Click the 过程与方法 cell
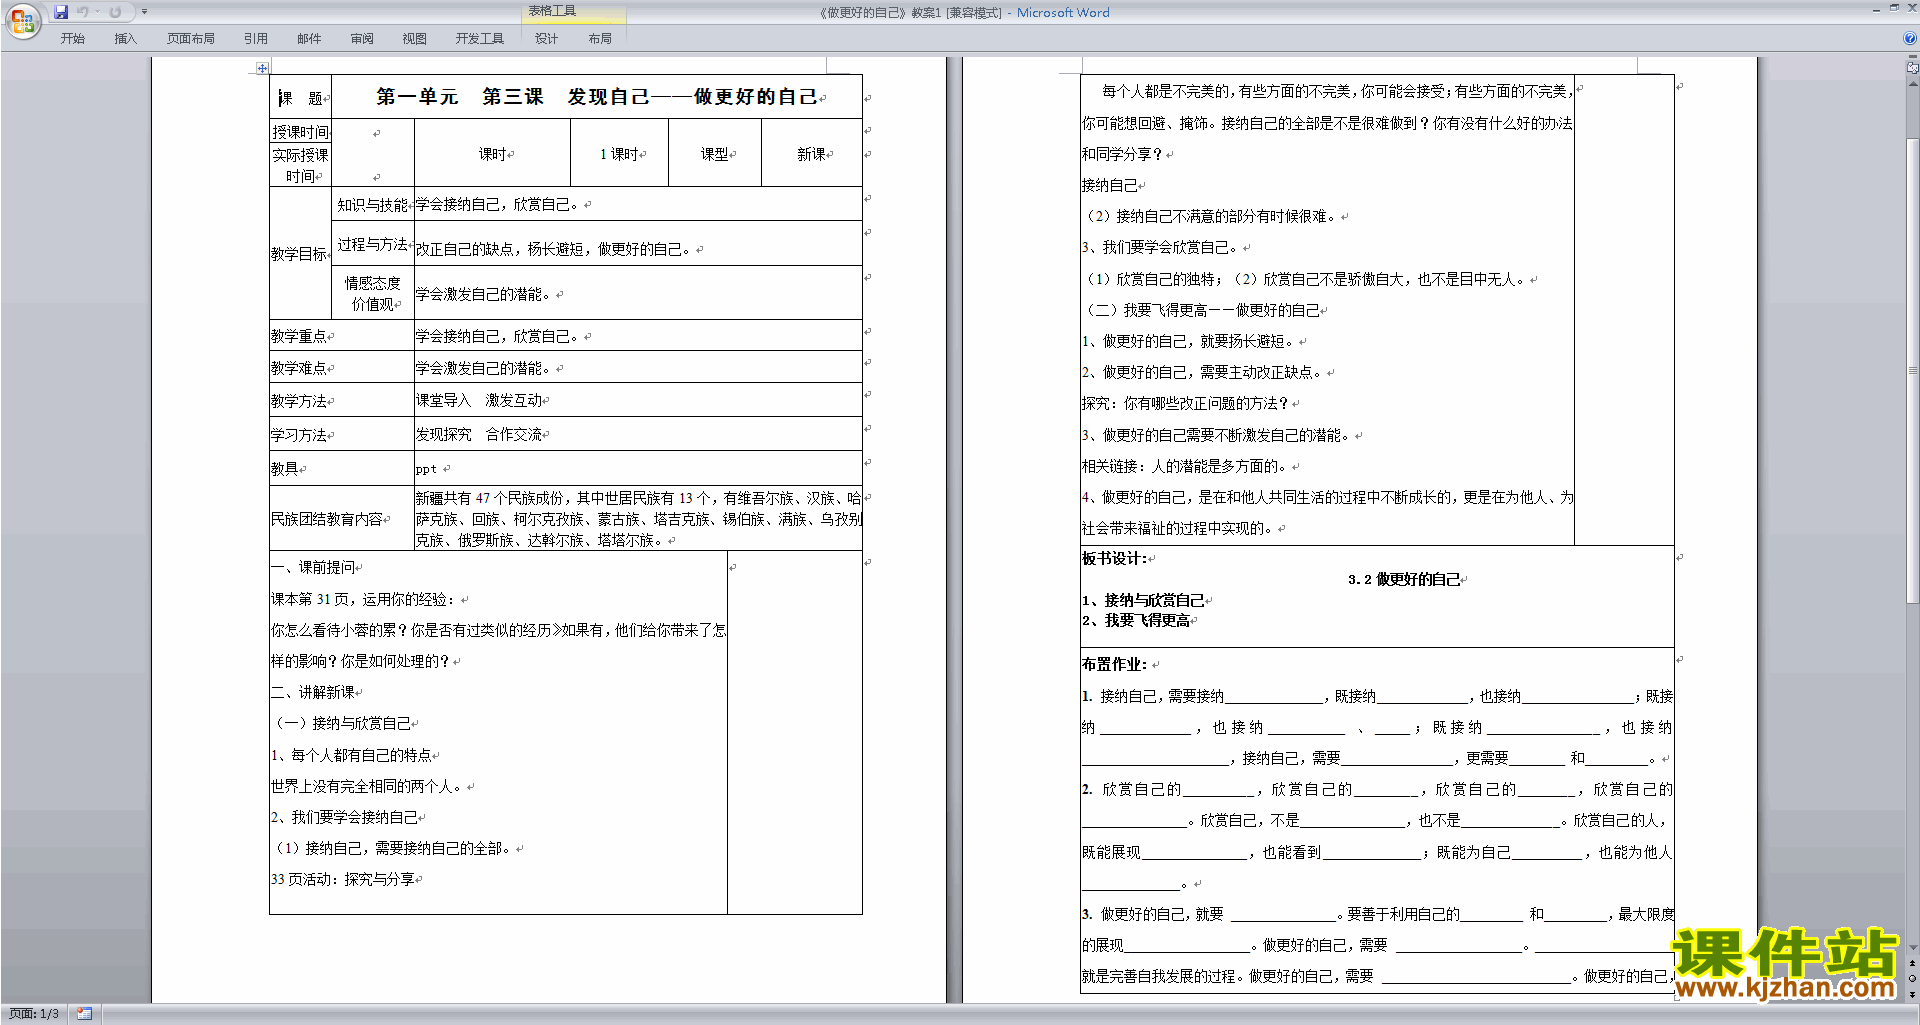Screen dimensions: 1920x1025 (x=373, y=244)
